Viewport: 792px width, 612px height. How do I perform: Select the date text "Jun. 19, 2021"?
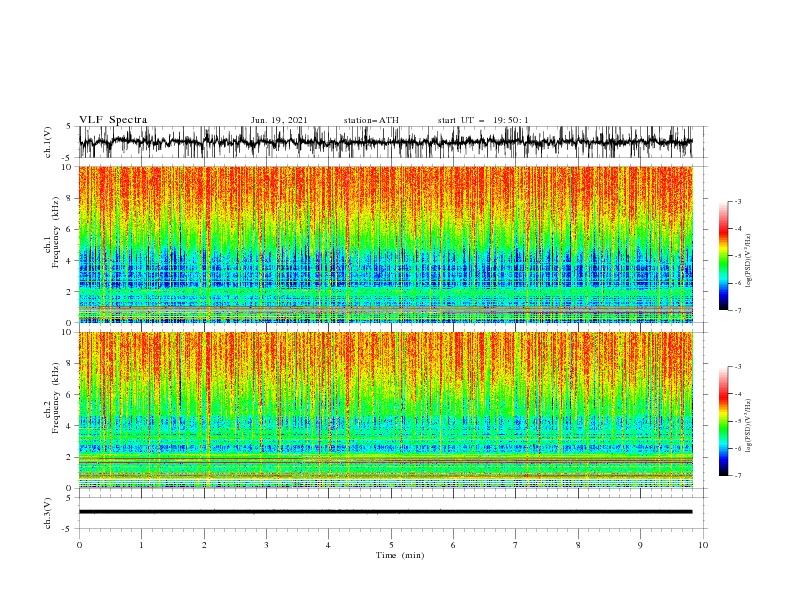coord(279,120)
